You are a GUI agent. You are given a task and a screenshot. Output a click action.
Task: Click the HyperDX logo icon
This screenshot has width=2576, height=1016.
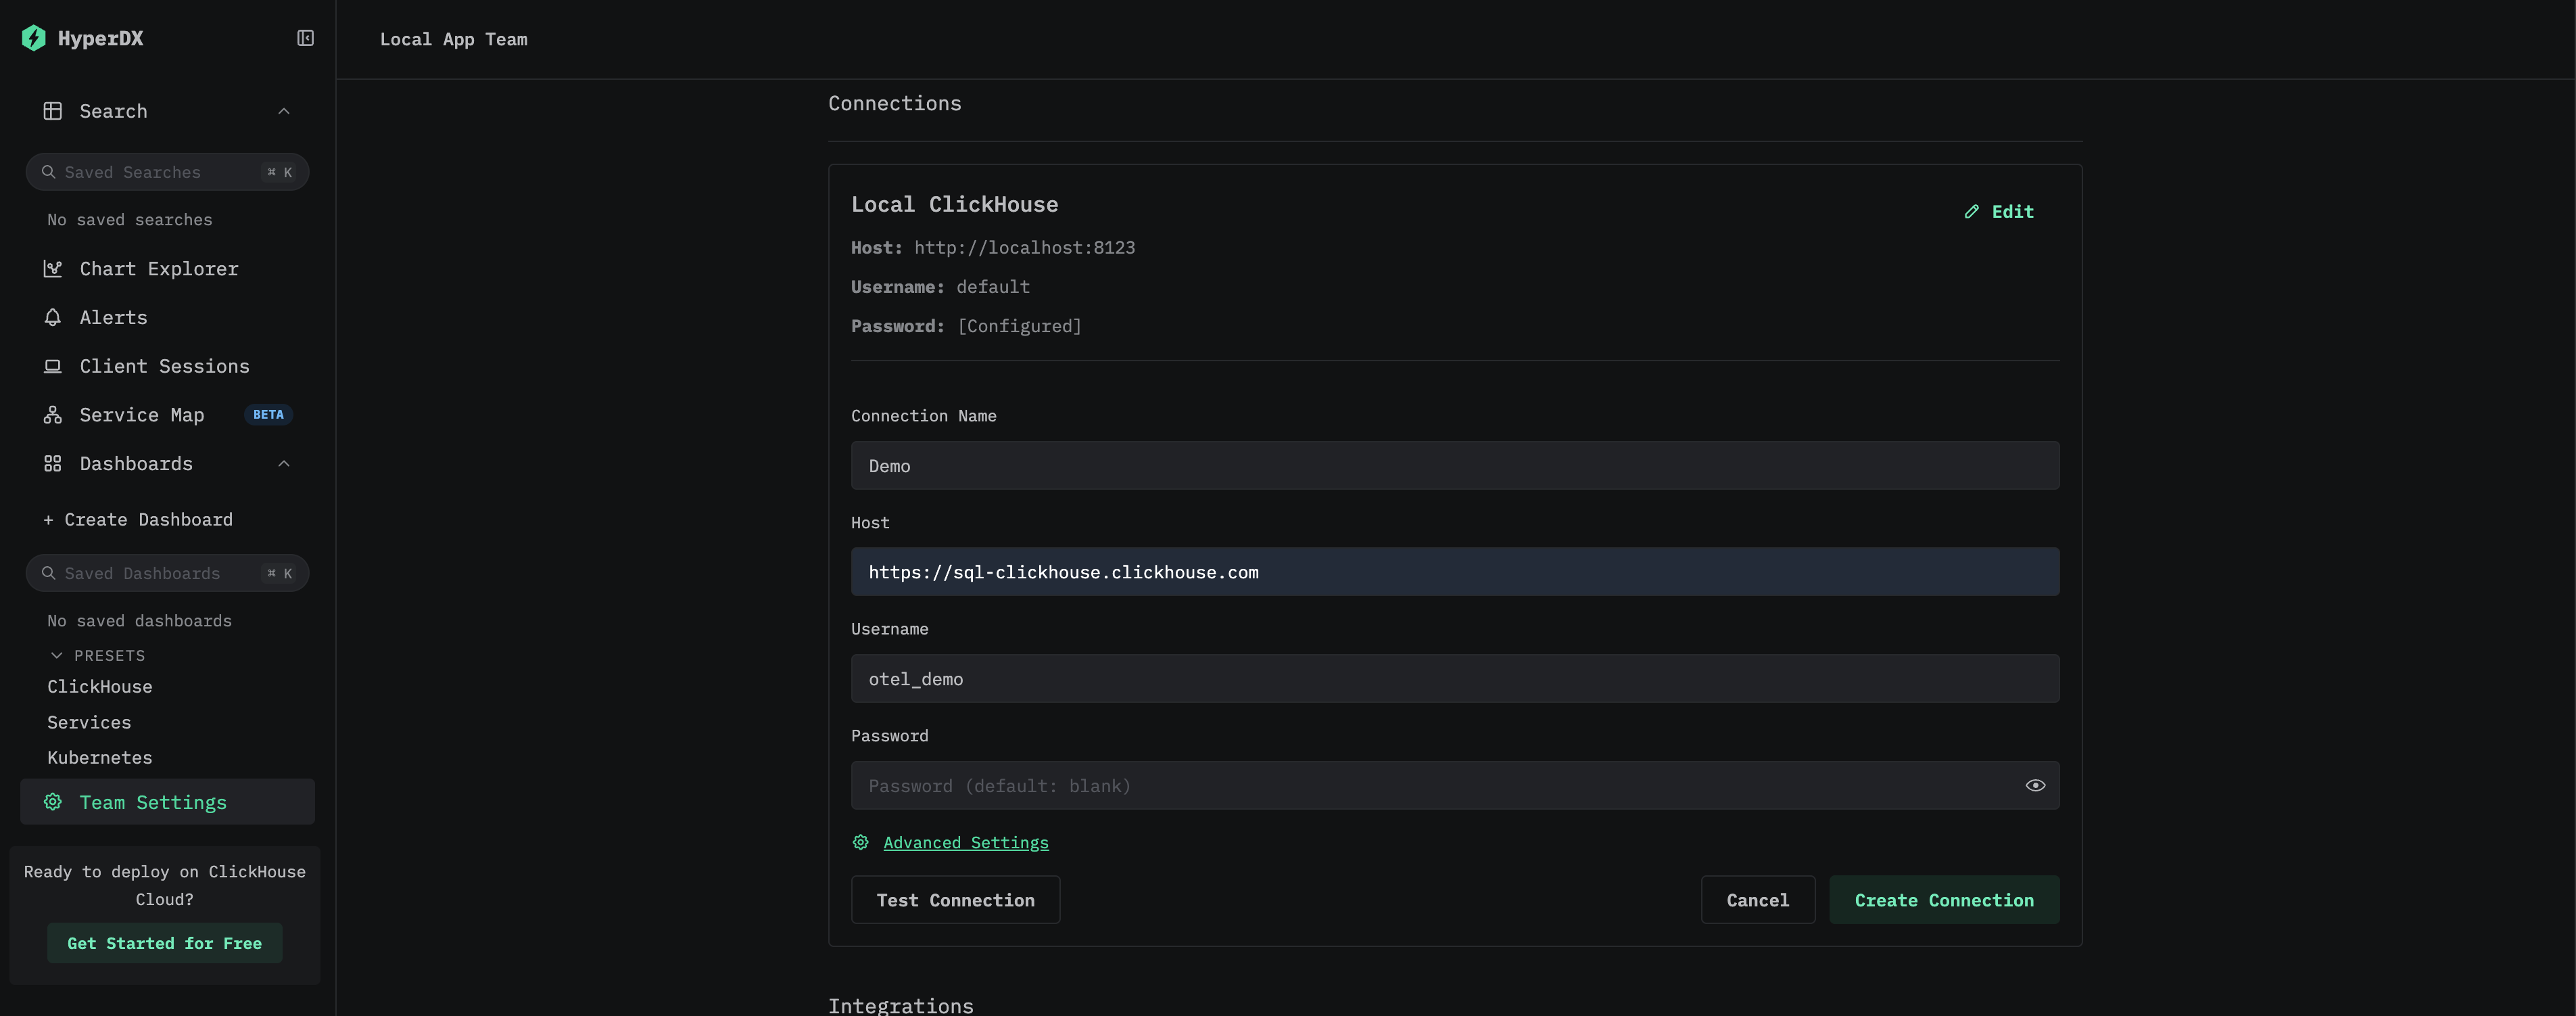pos(34,38)
